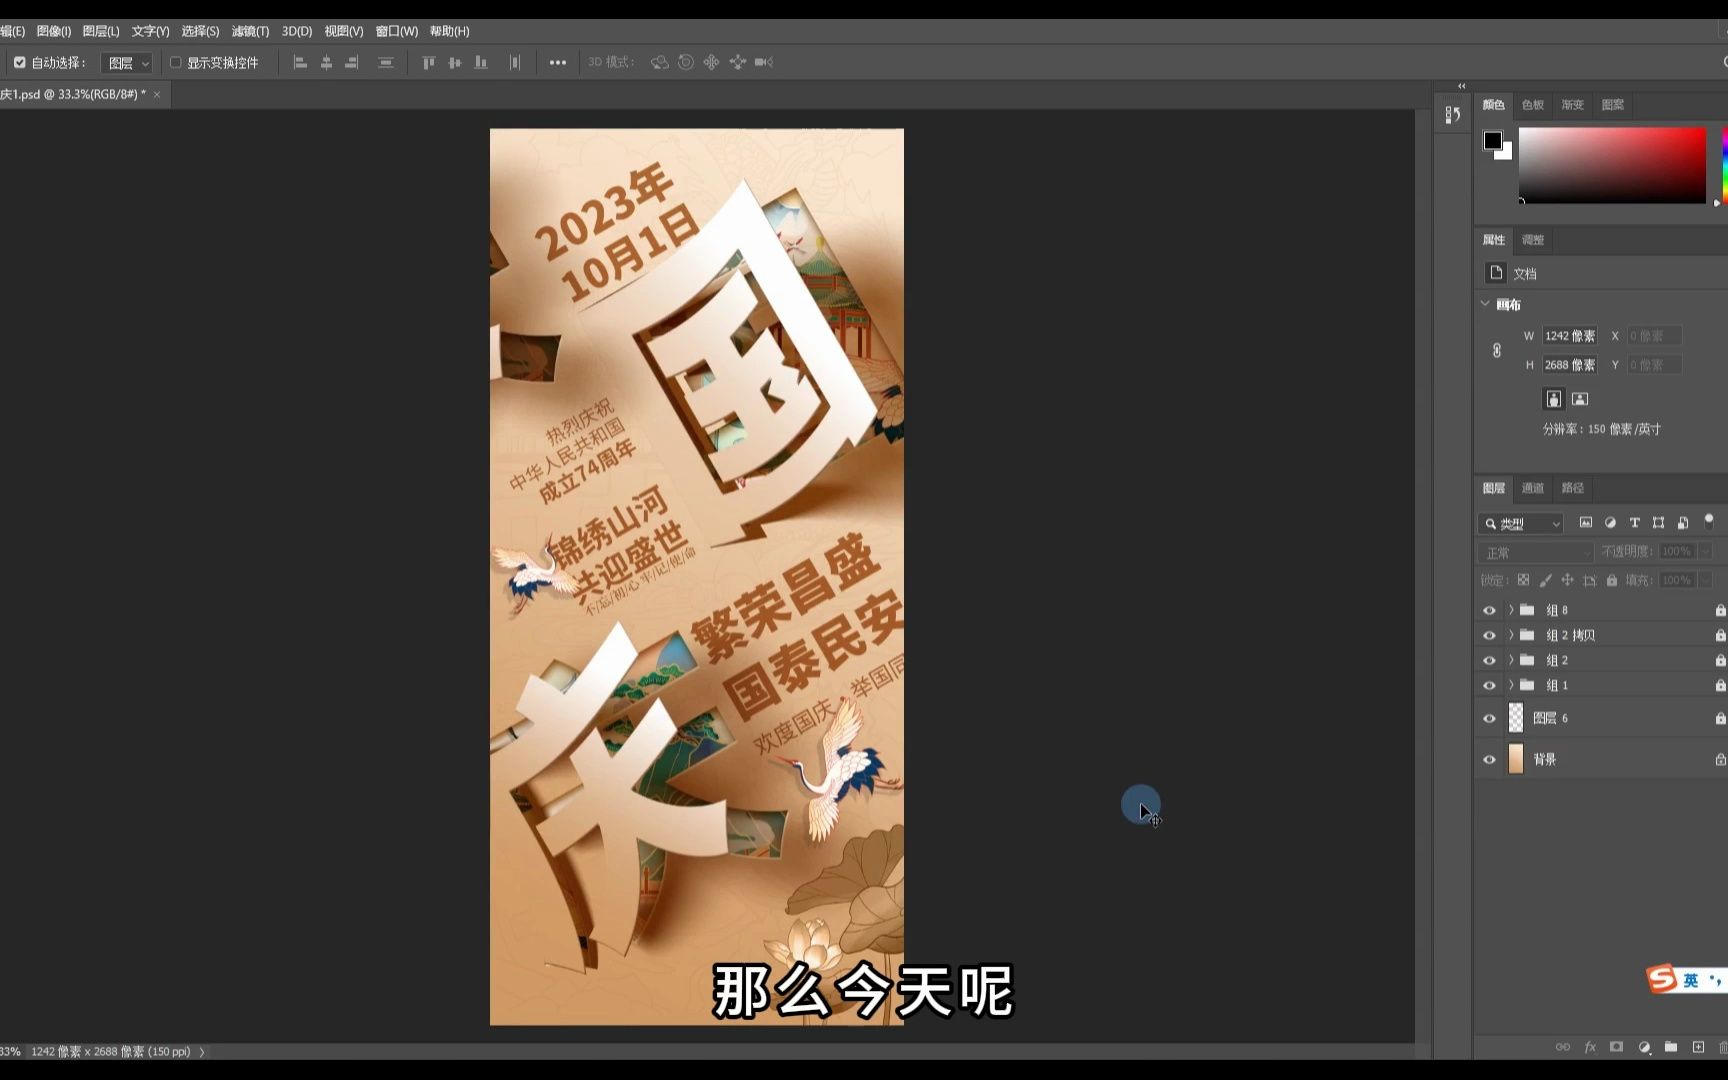Add a layer mask icon

coord(1617,1047)
